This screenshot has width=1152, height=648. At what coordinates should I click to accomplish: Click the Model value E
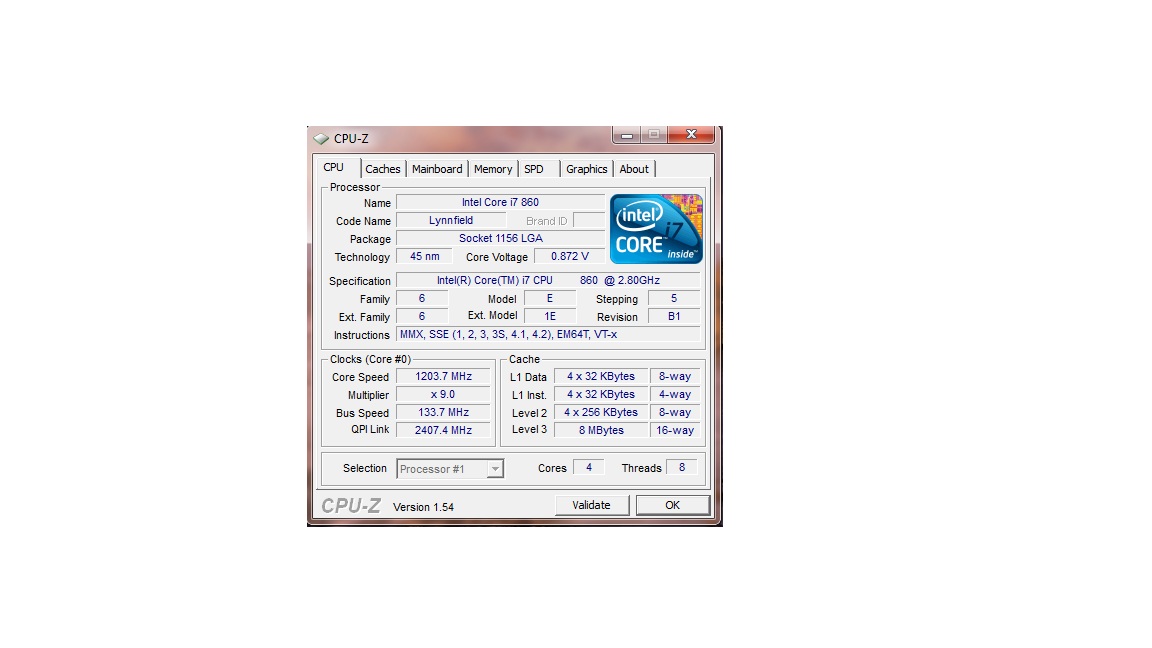[x=550, y=298]
